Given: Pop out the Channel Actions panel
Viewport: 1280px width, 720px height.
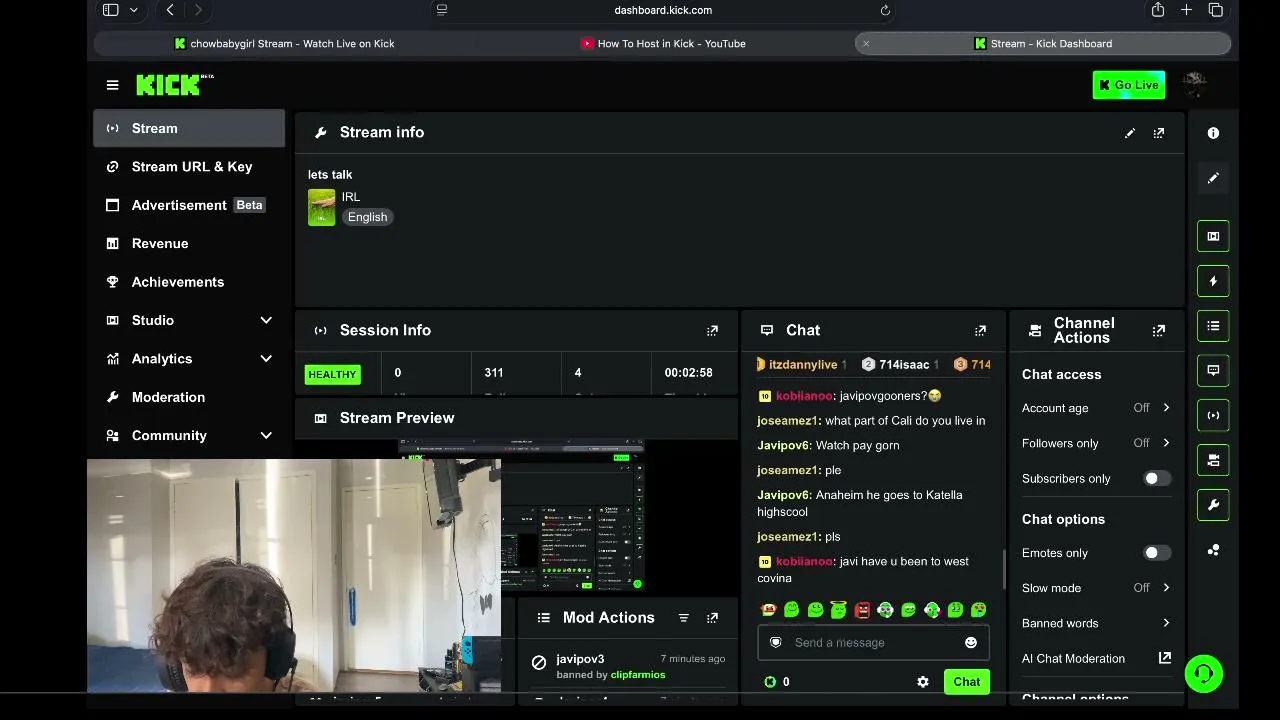Looking at the screenshot, I should coord(1159,331).
